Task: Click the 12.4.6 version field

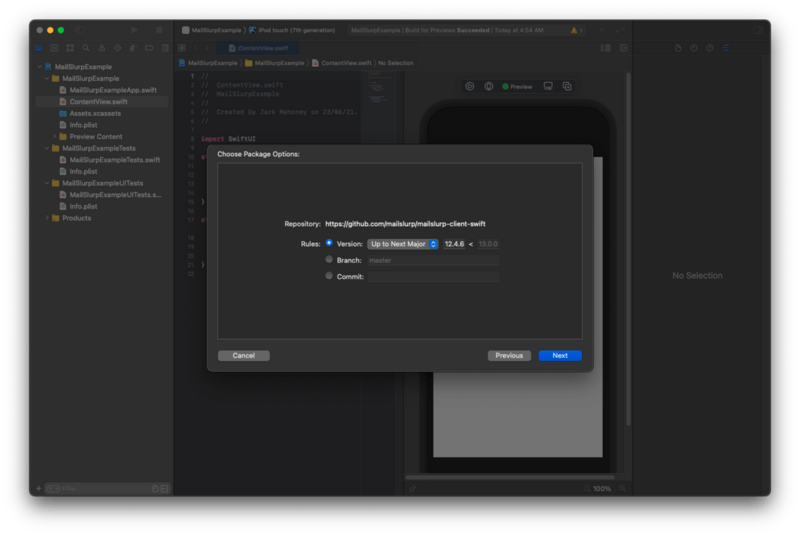Action: point(454,244)
